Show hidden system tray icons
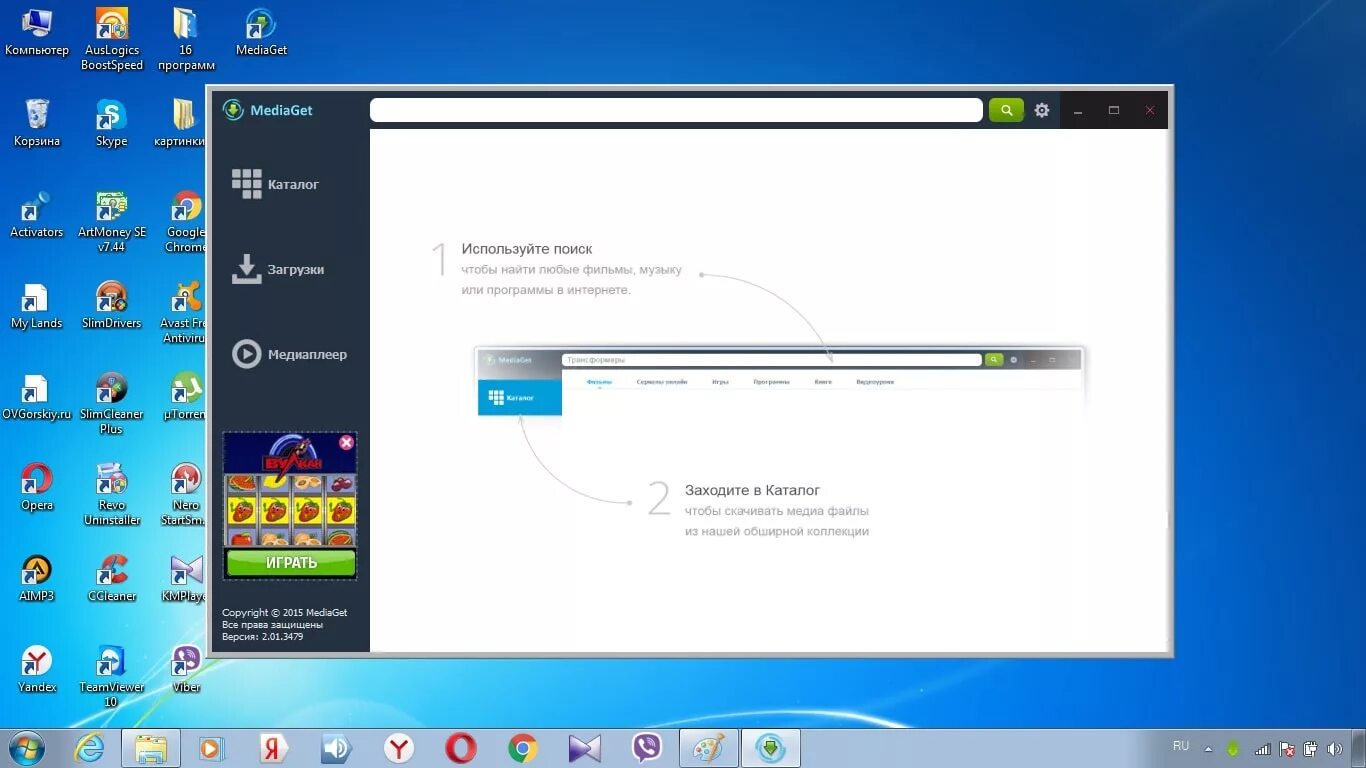The image size is (1366, 768). [1208, 748]
